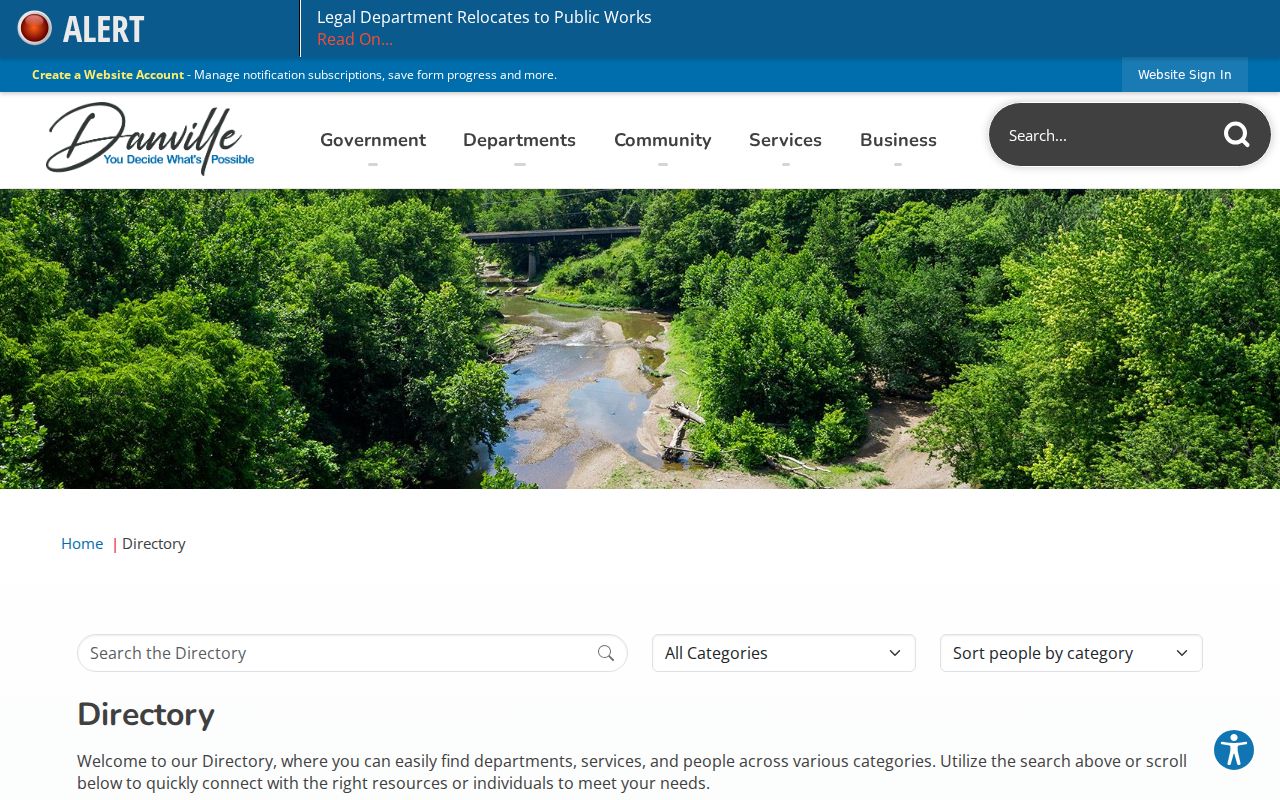Click the site search magnifier icon
This screenshot has width=1280, height=800.
pos(1237,135)
